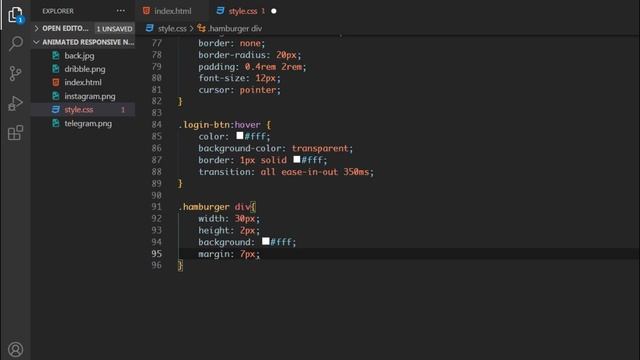This screenshot has width=640, height=360.
Task: Click the image icon beside dribble.png
Action: (56, 69)
